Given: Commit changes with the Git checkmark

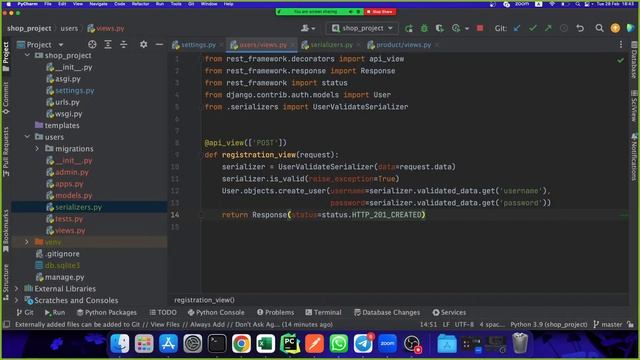Looking at the screenshot, I should pyautogui.click(x=533, y=28).
